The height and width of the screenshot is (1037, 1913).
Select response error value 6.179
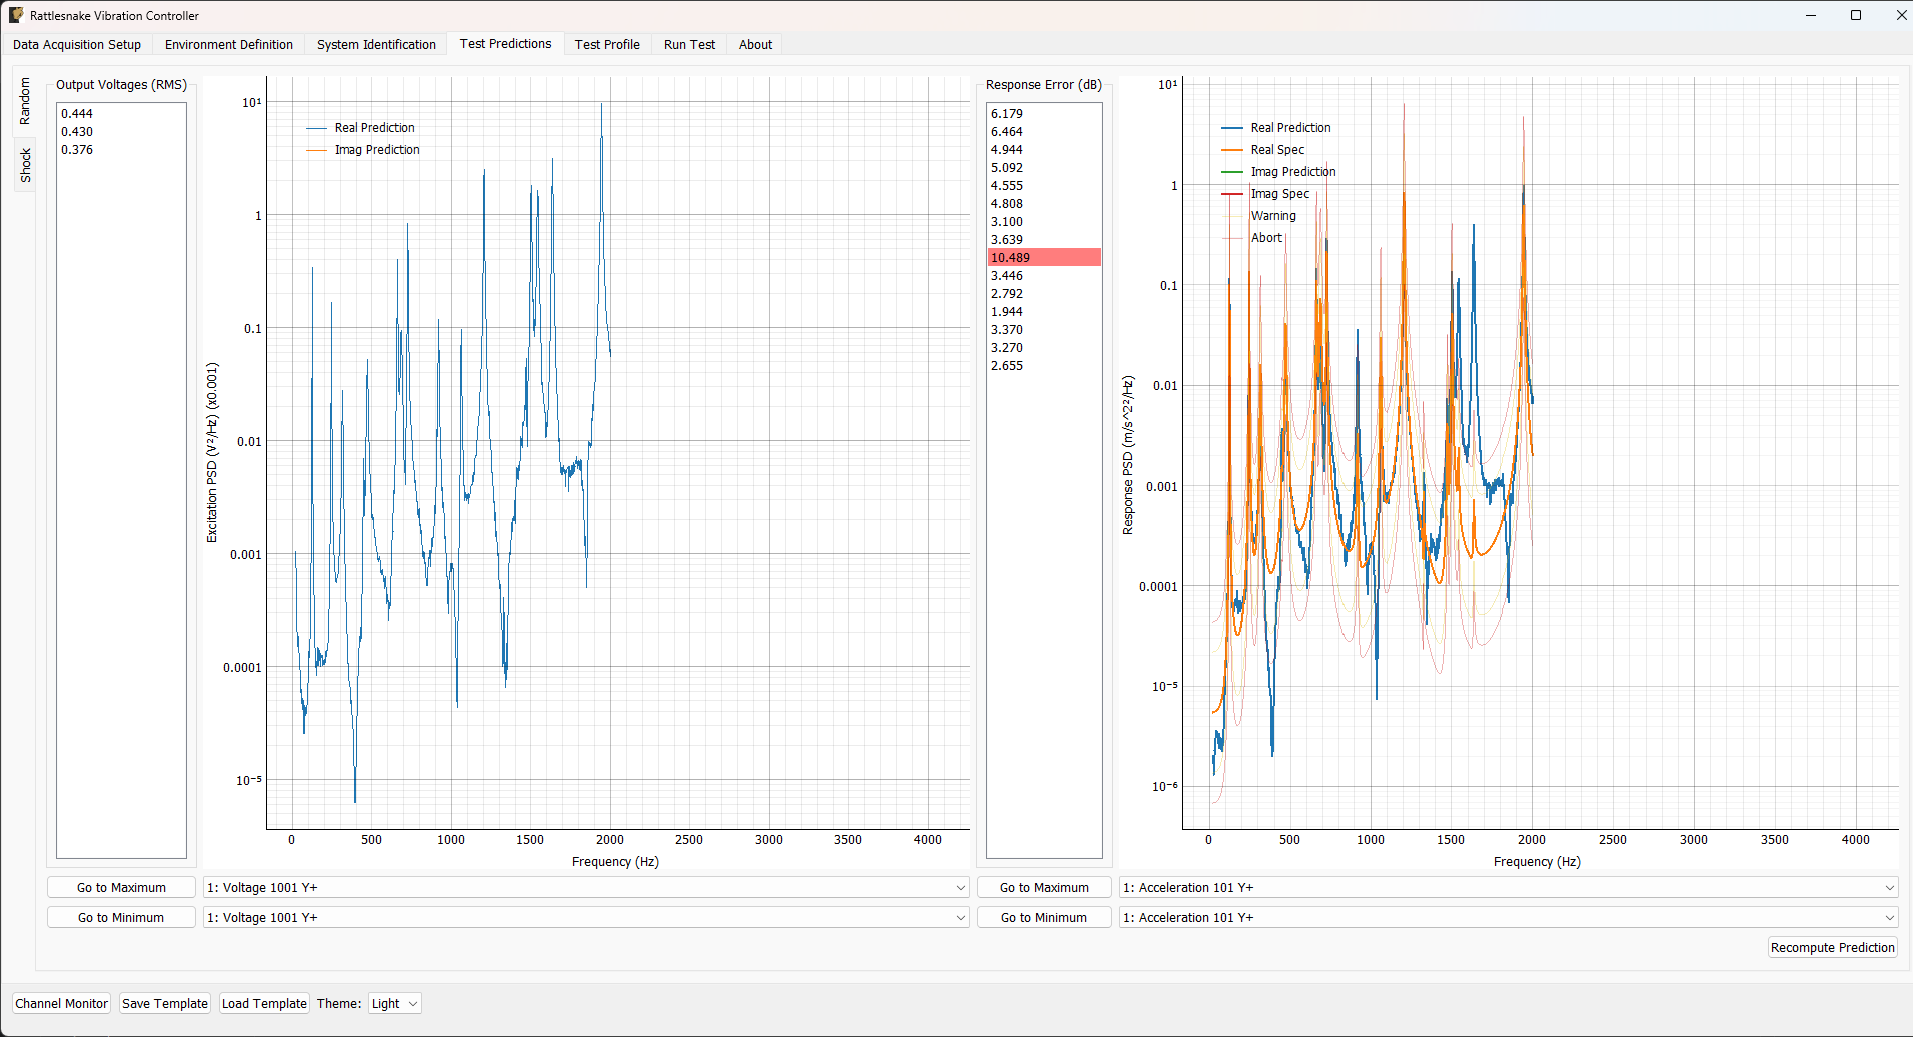pyautogui.click(x=1044, y=114)
